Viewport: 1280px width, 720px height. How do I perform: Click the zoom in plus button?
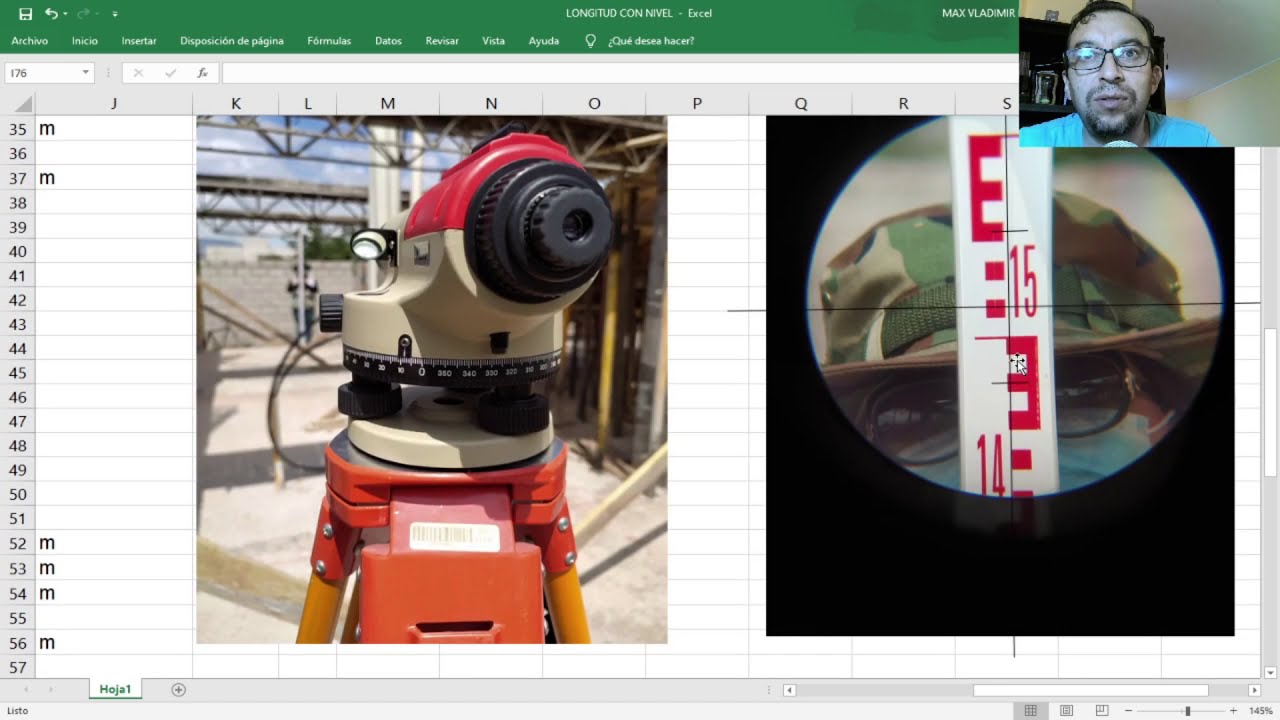coord(1233,711)
